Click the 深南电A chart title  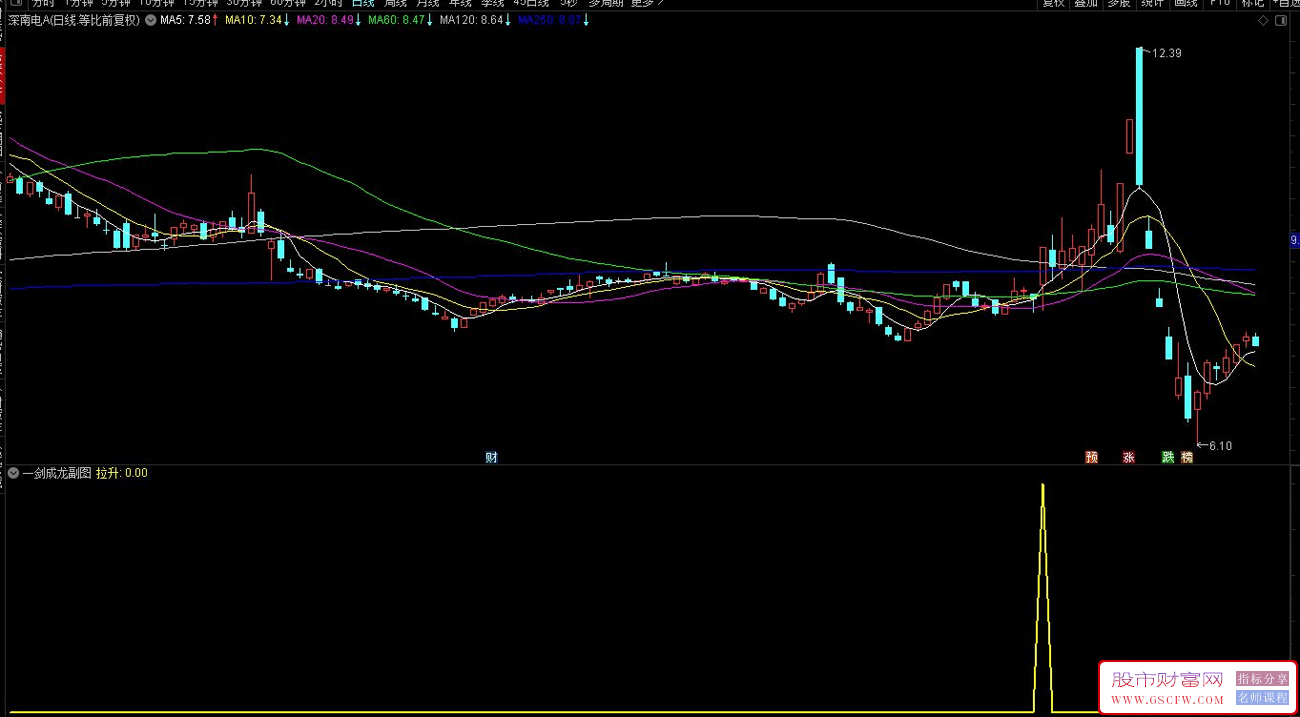[x=74, y=20]
